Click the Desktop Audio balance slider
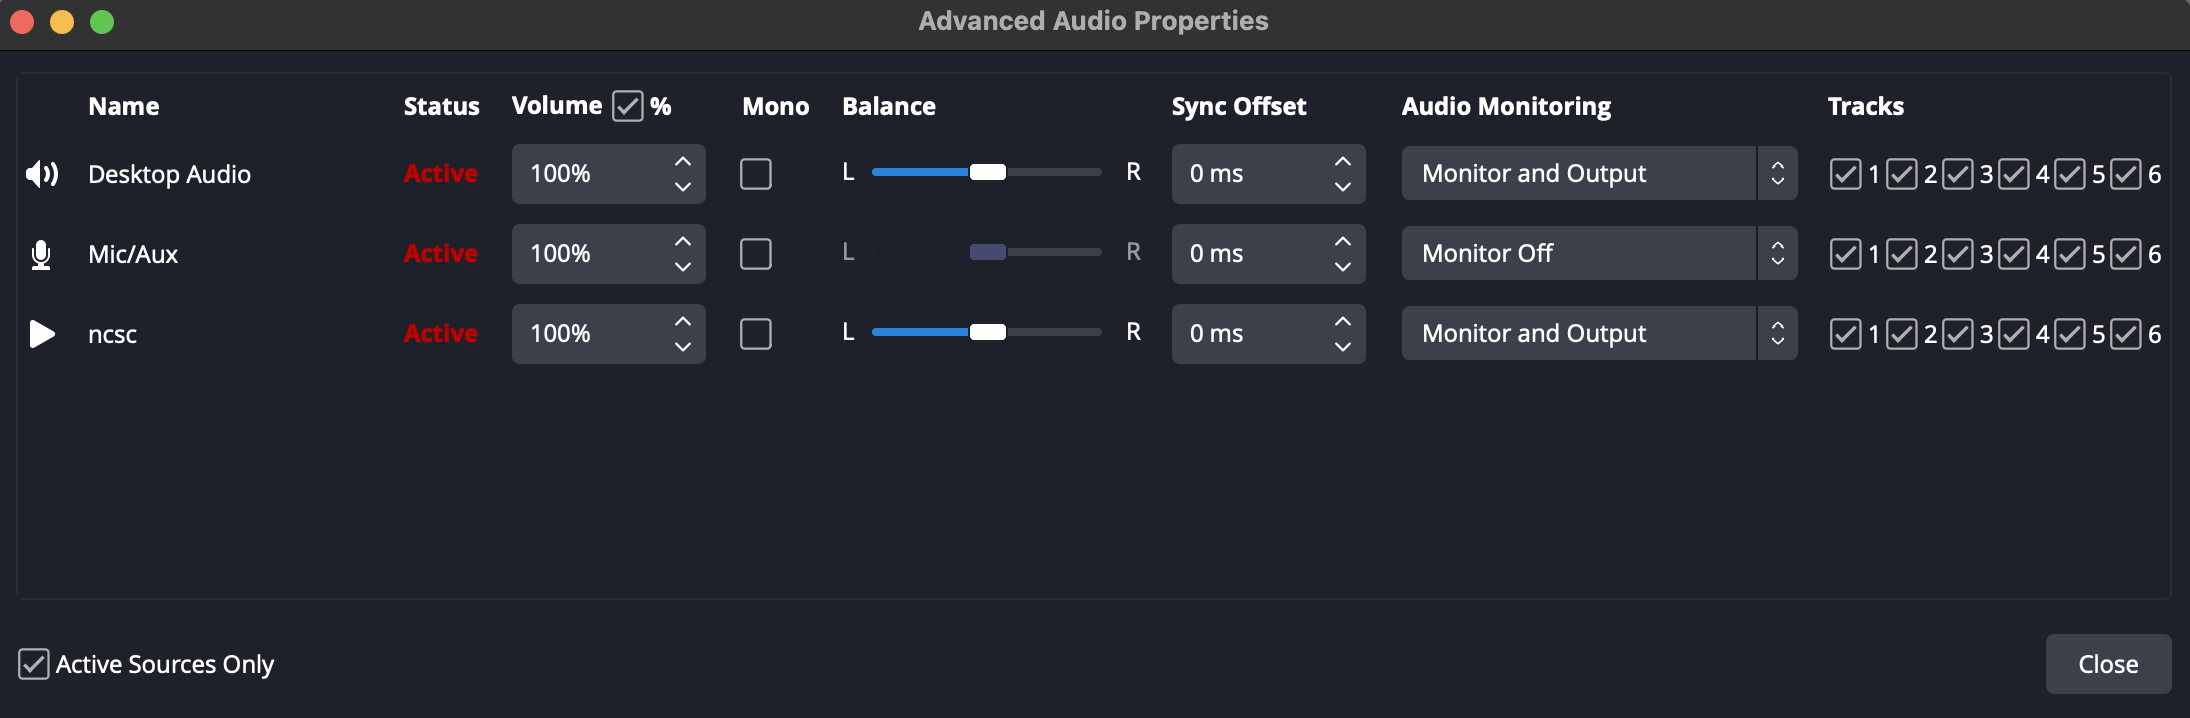Image resolution: width=2190 pixels, height=718 pixels. point(987,172)
